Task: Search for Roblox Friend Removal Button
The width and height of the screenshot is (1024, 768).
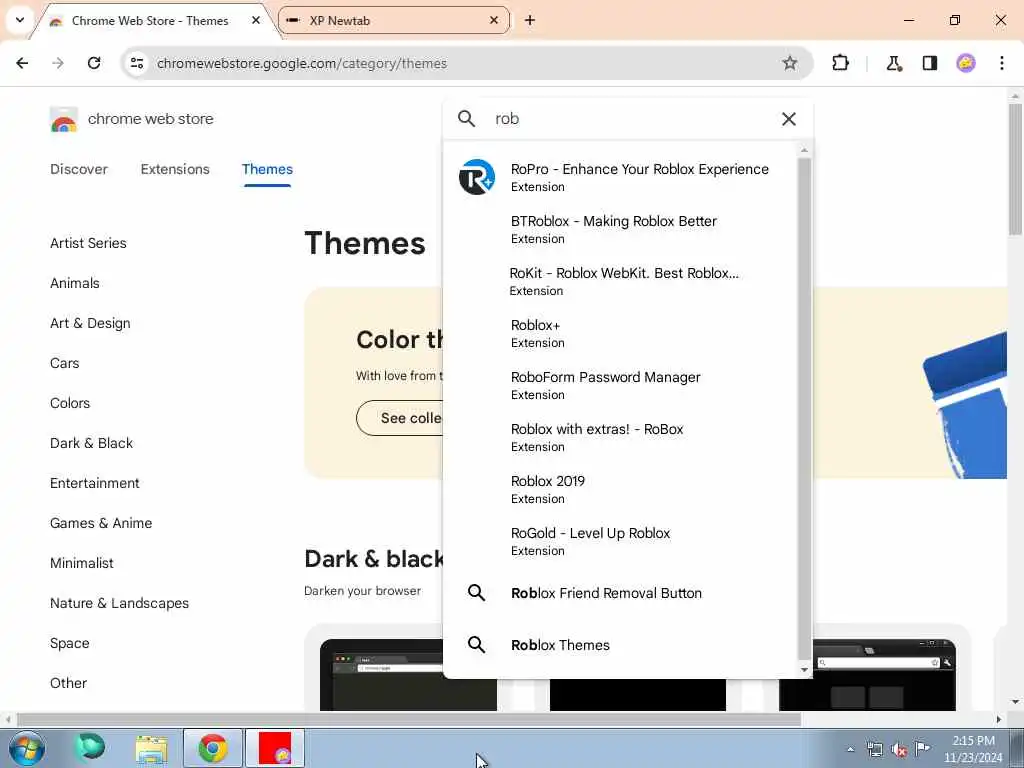Action: (x=620, y=593)
